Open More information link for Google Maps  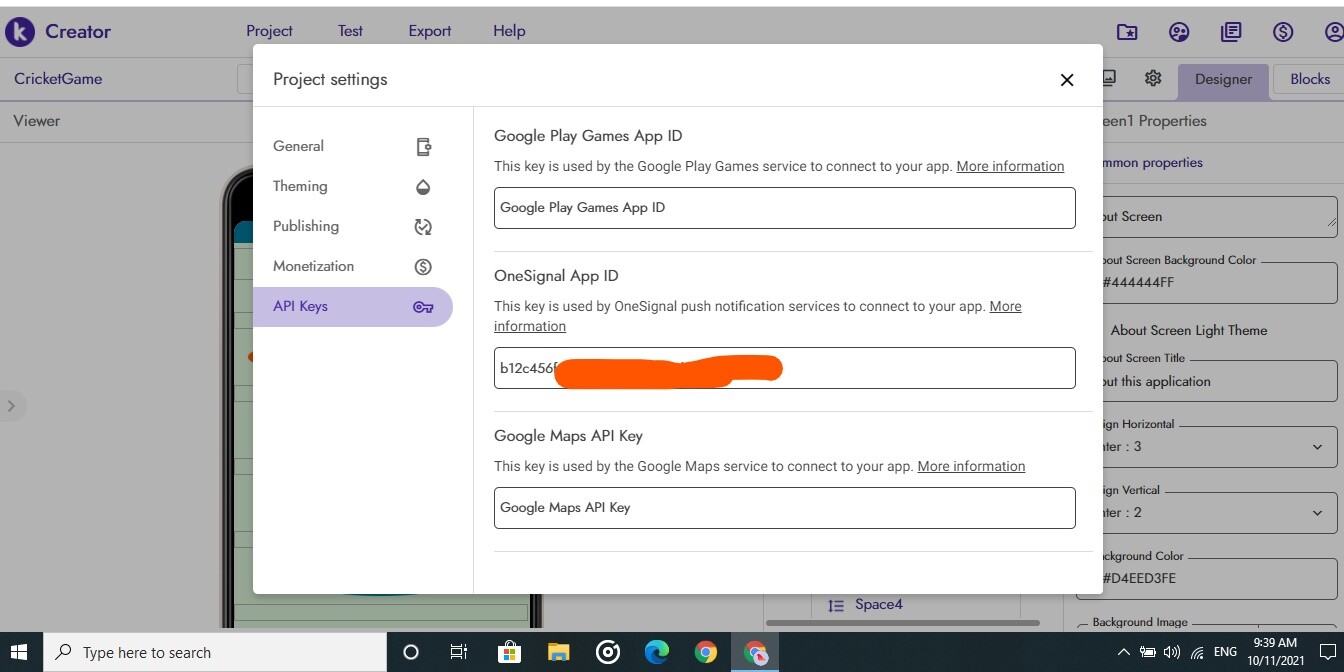tap(971, 466)
